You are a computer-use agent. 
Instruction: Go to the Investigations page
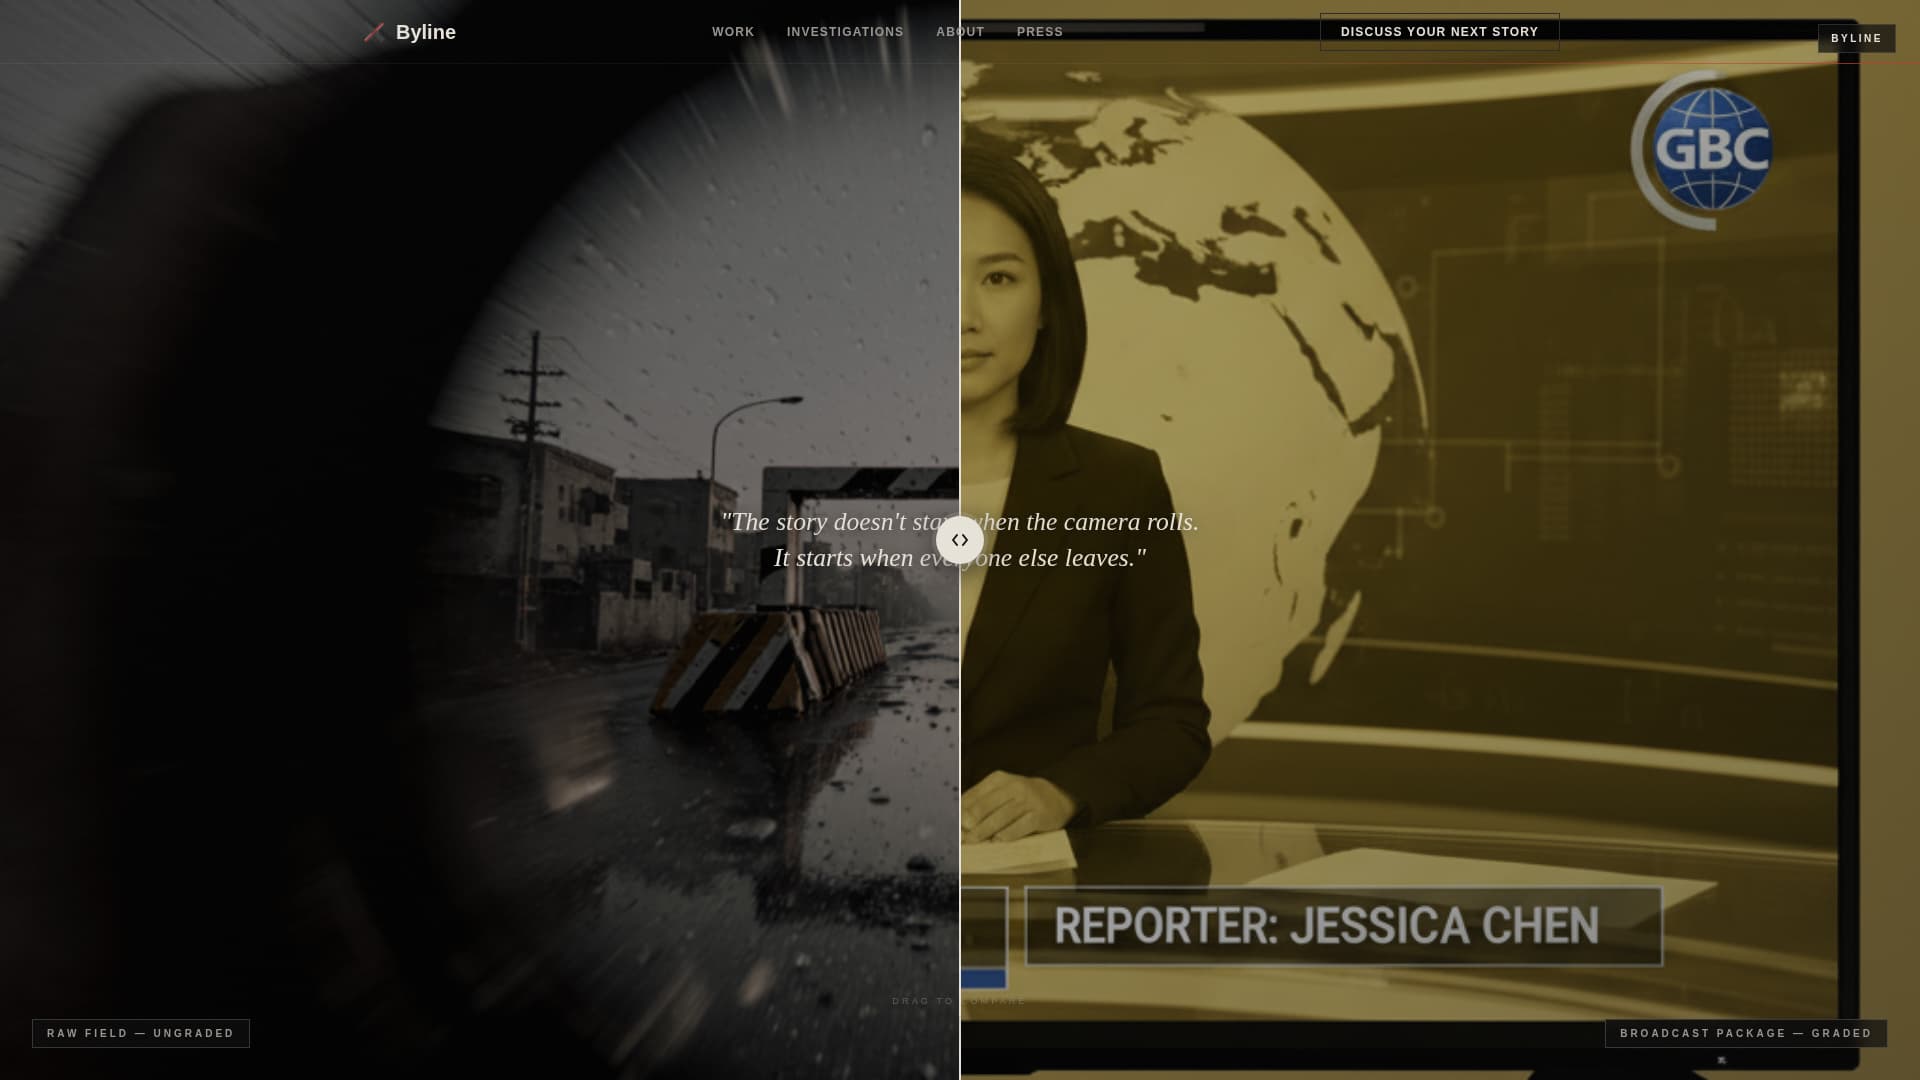click(x=845, y=32)
